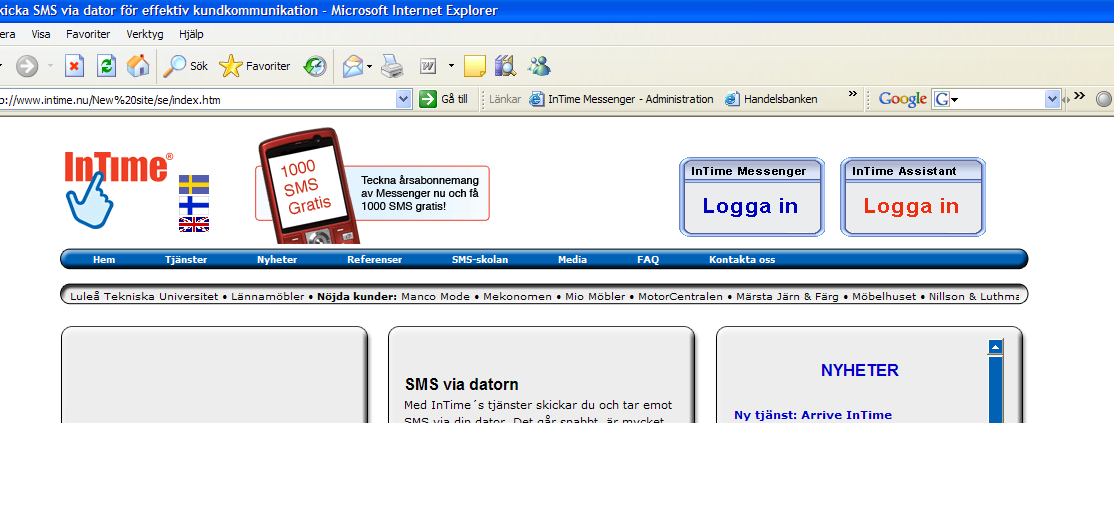Select the Swedish flag language

(194, 185)
